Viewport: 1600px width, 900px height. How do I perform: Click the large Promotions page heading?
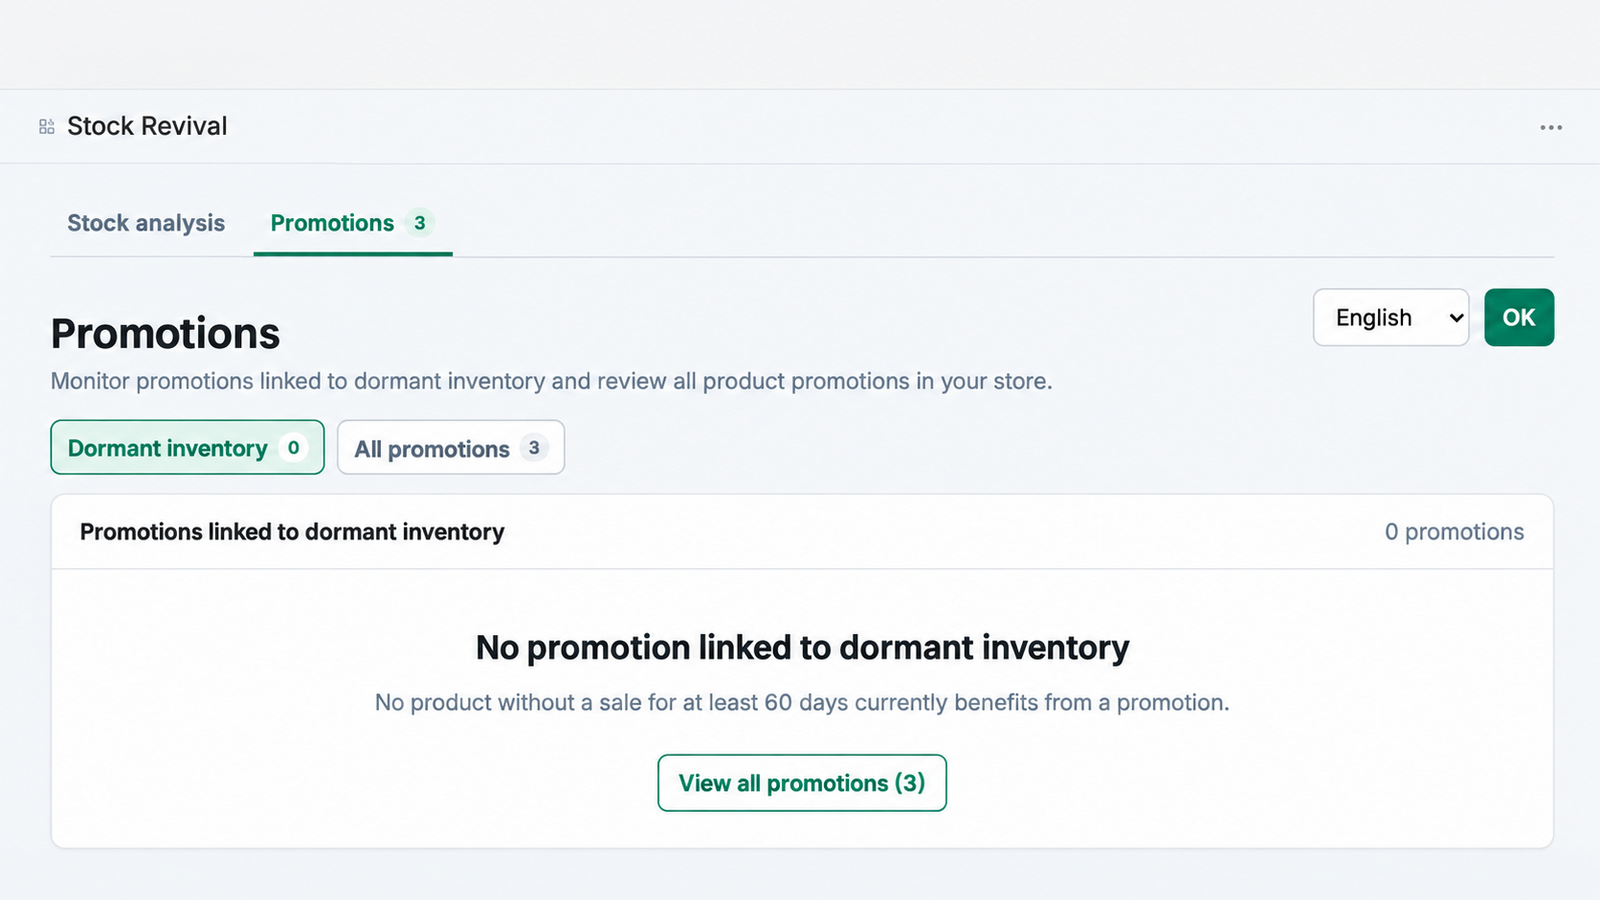pyautogui.click(x=165, y=334)
